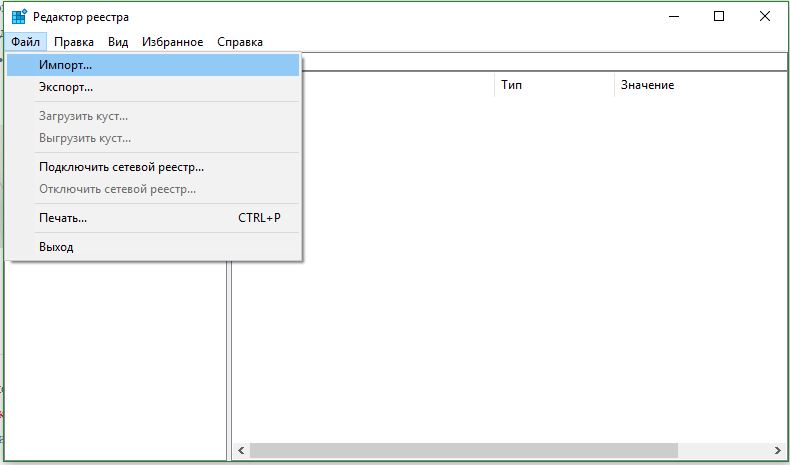Choose Выход to quit the editor
This screenshot has height=465, width=790.
[153, 247]
